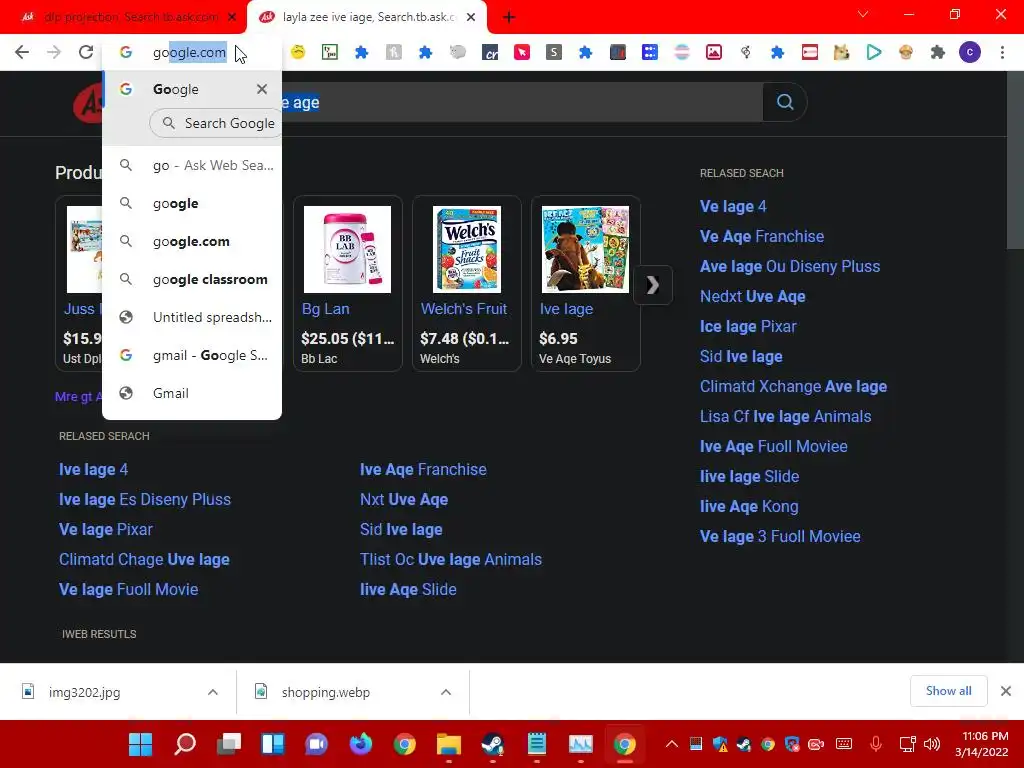1024x768 pixels.
Task: Click the magnifier search button on Ask page
Action: tap(785, 102)
